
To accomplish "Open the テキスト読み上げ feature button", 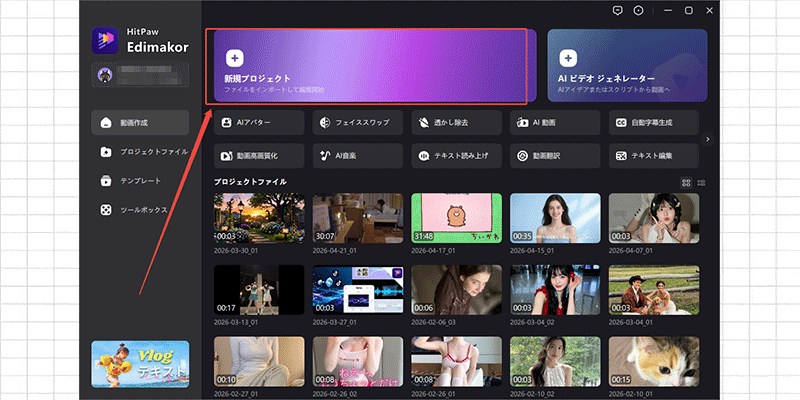I will (457, 156).
